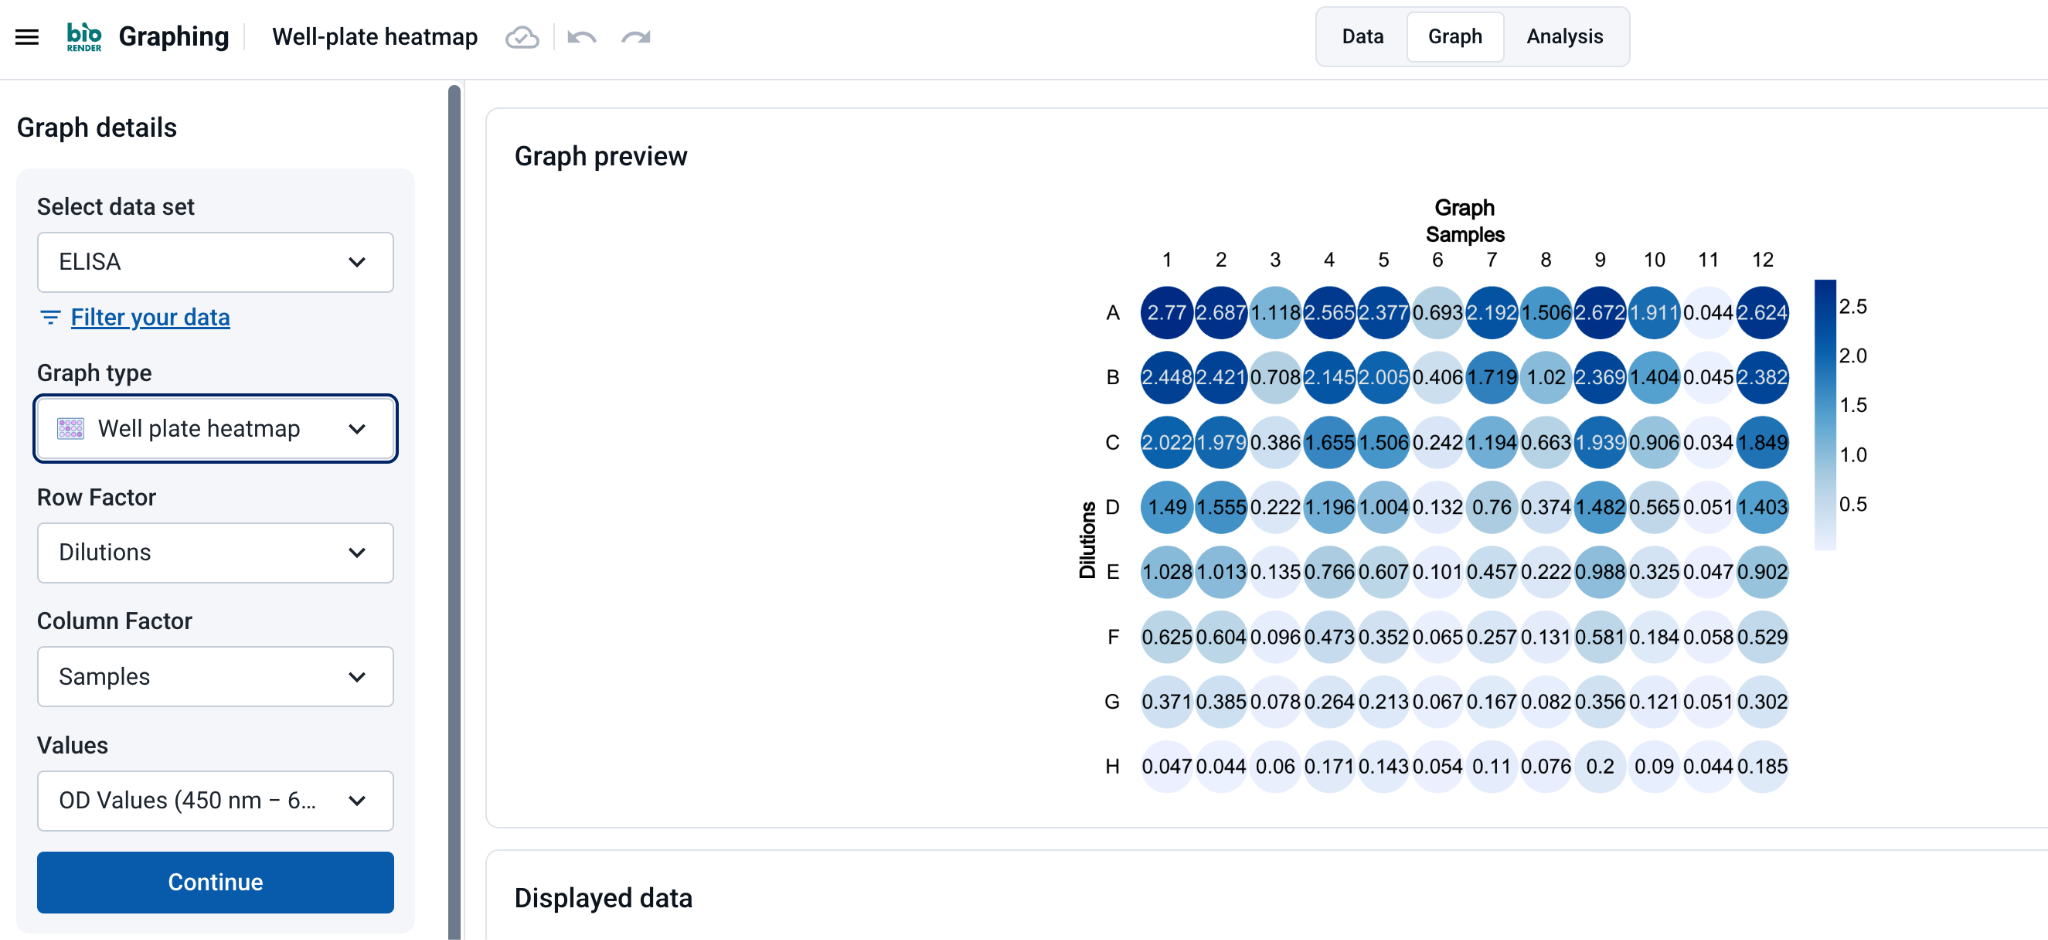
Task: Expand the OD Values dropdown
Action: (x=215, y=801)
